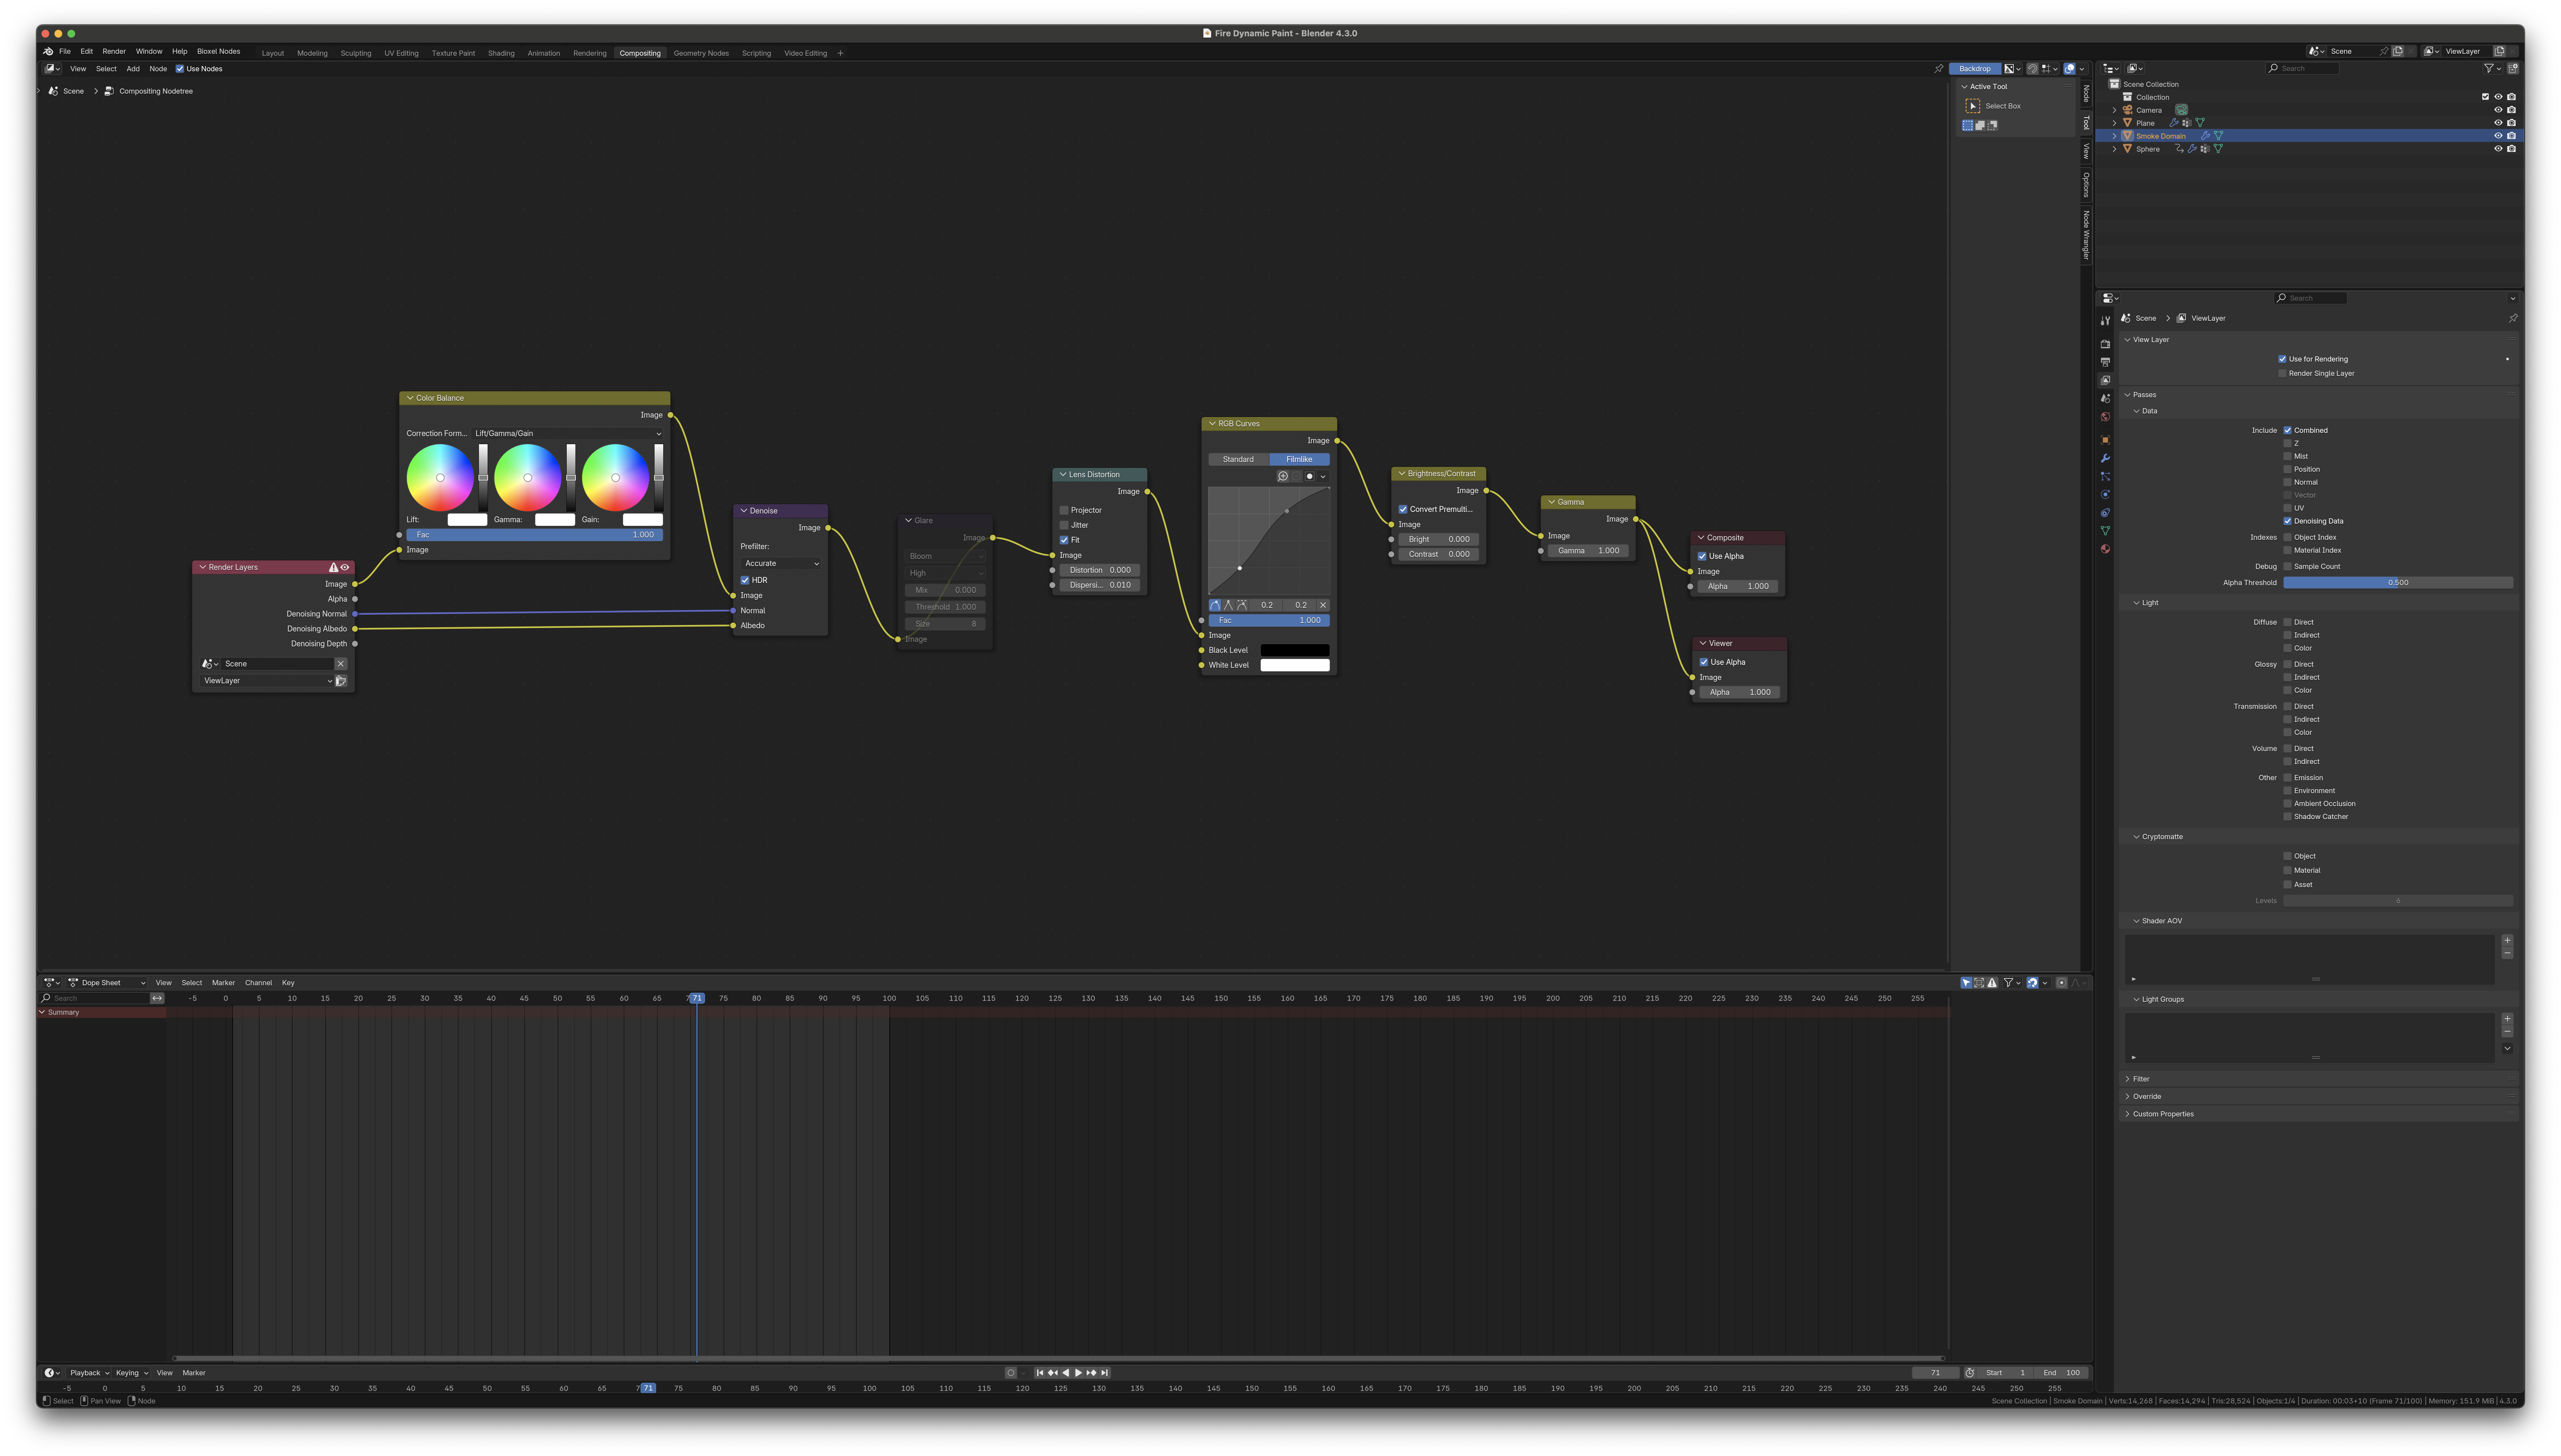Screen dimensions: 2561x1456
Task: Click the Playback popover button
Action: point(89,1373)
